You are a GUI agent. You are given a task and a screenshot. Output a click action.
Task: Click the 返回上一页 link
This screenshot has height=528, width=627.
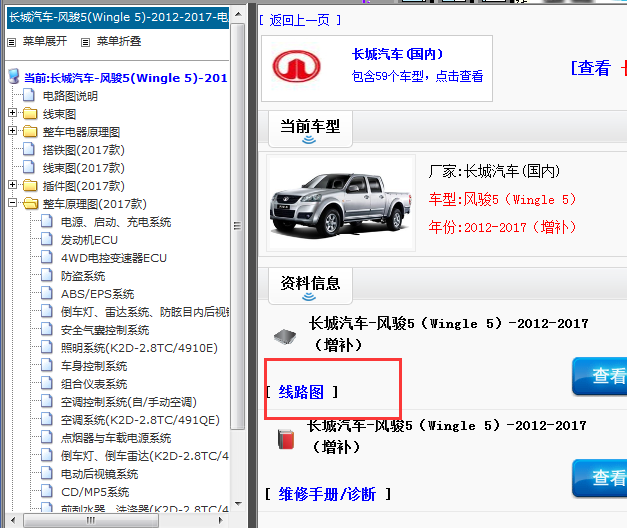[x=300, y=20]
